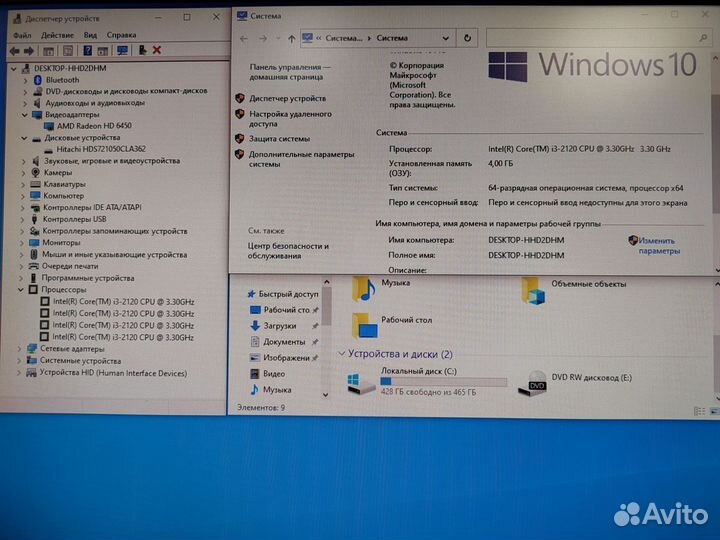Open the Файл menu in Device Manager
The image size is (720, 540).
22,35
